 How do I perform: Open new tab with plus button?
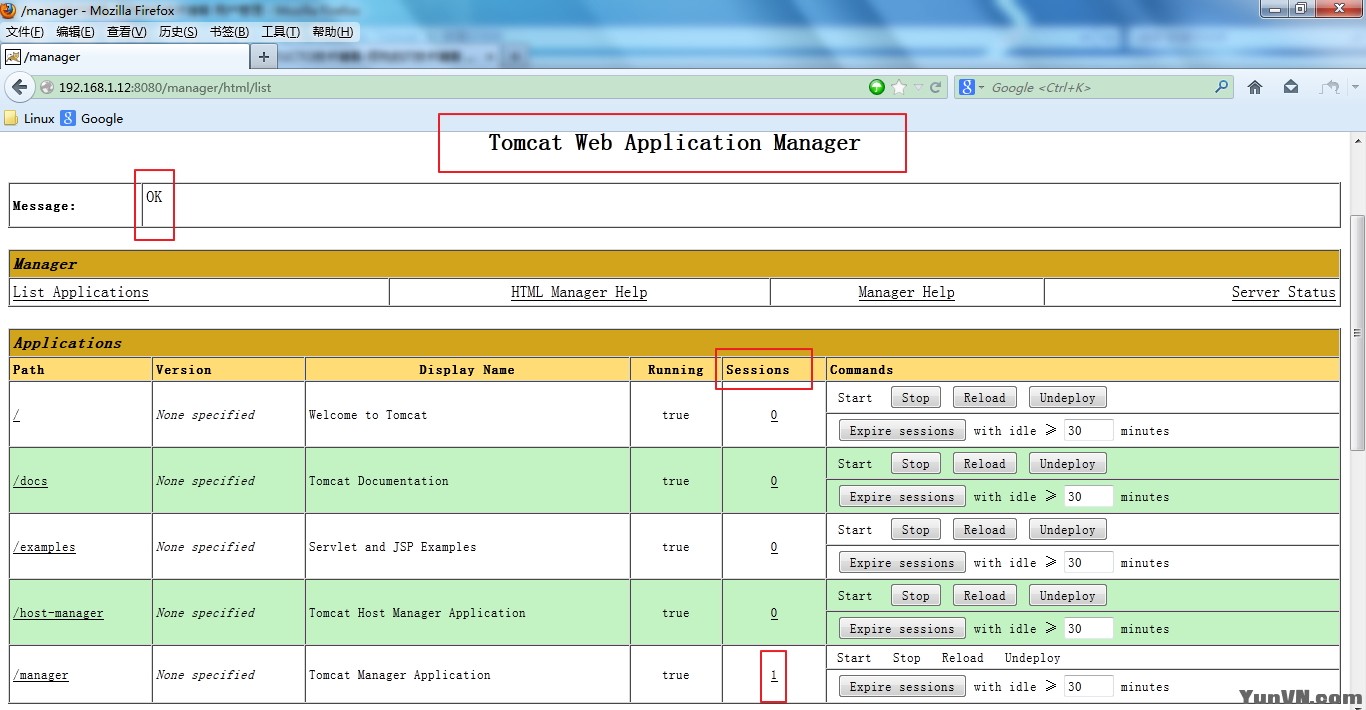tap(264, 57)
